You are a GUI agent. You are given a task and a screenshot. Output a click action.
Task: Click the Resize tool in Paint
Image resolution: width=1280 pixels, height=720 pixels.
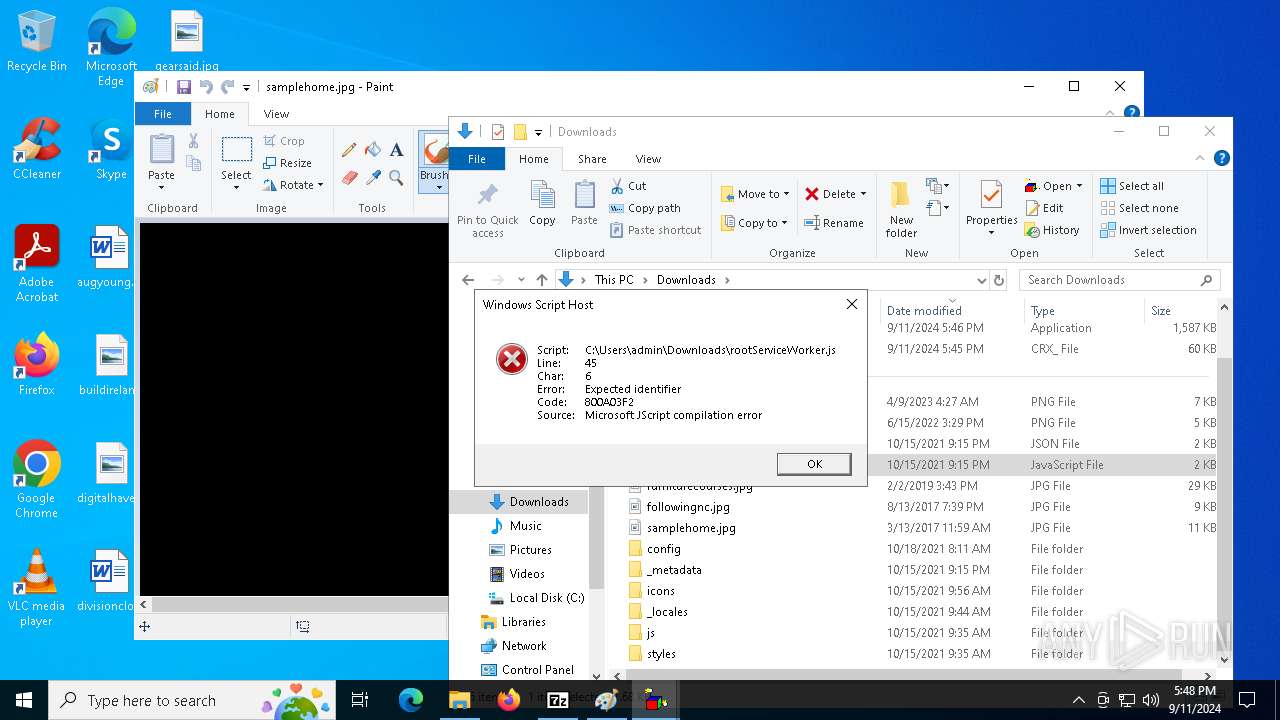tap(287, 163)
